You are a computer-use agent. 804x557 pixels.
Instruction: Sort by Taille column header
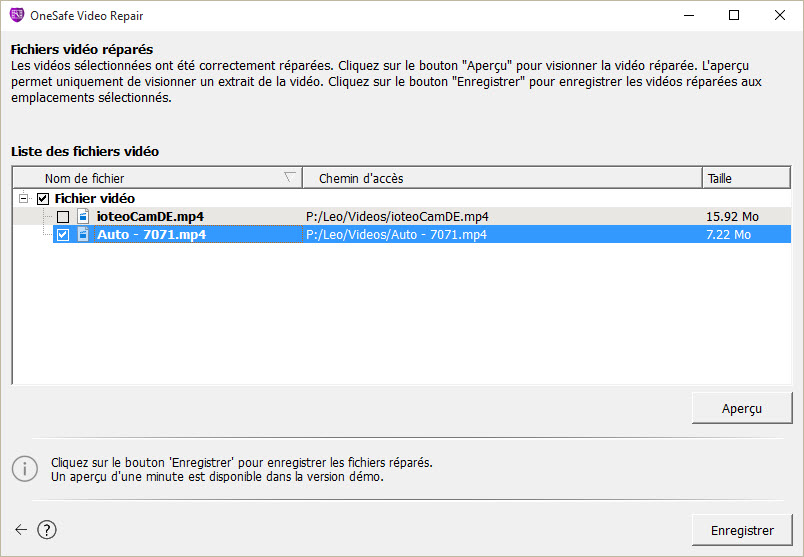click(745, 178)
